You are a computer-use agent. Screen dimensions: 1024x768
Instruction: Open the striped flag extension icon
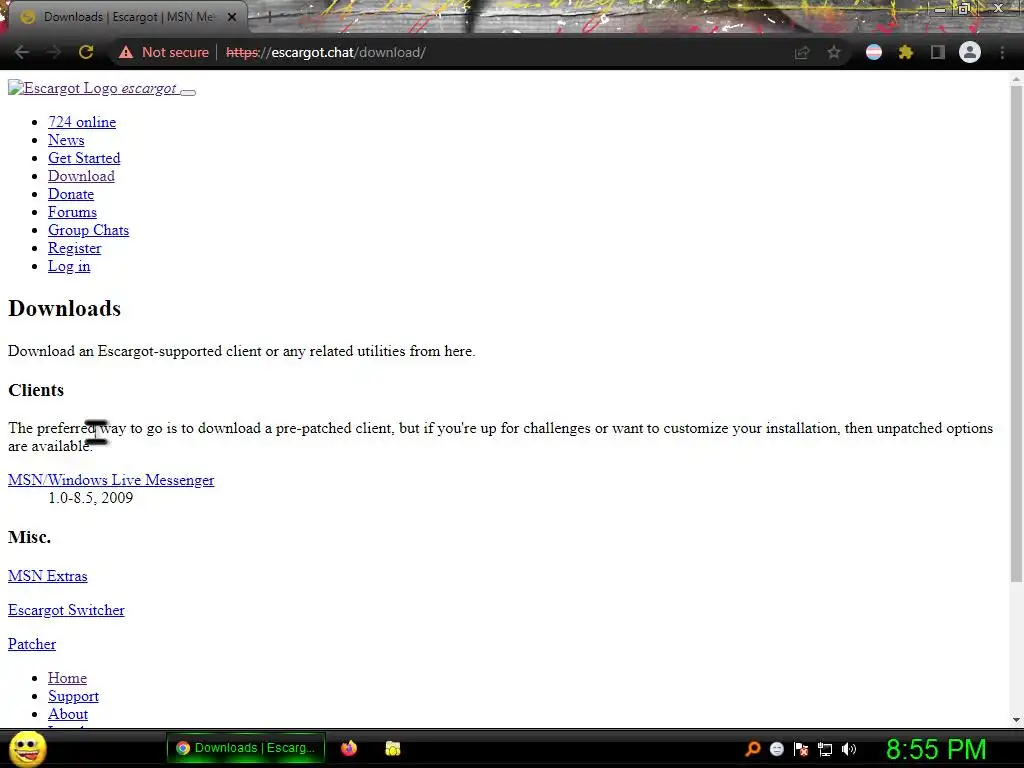click(x=874, y=52)
